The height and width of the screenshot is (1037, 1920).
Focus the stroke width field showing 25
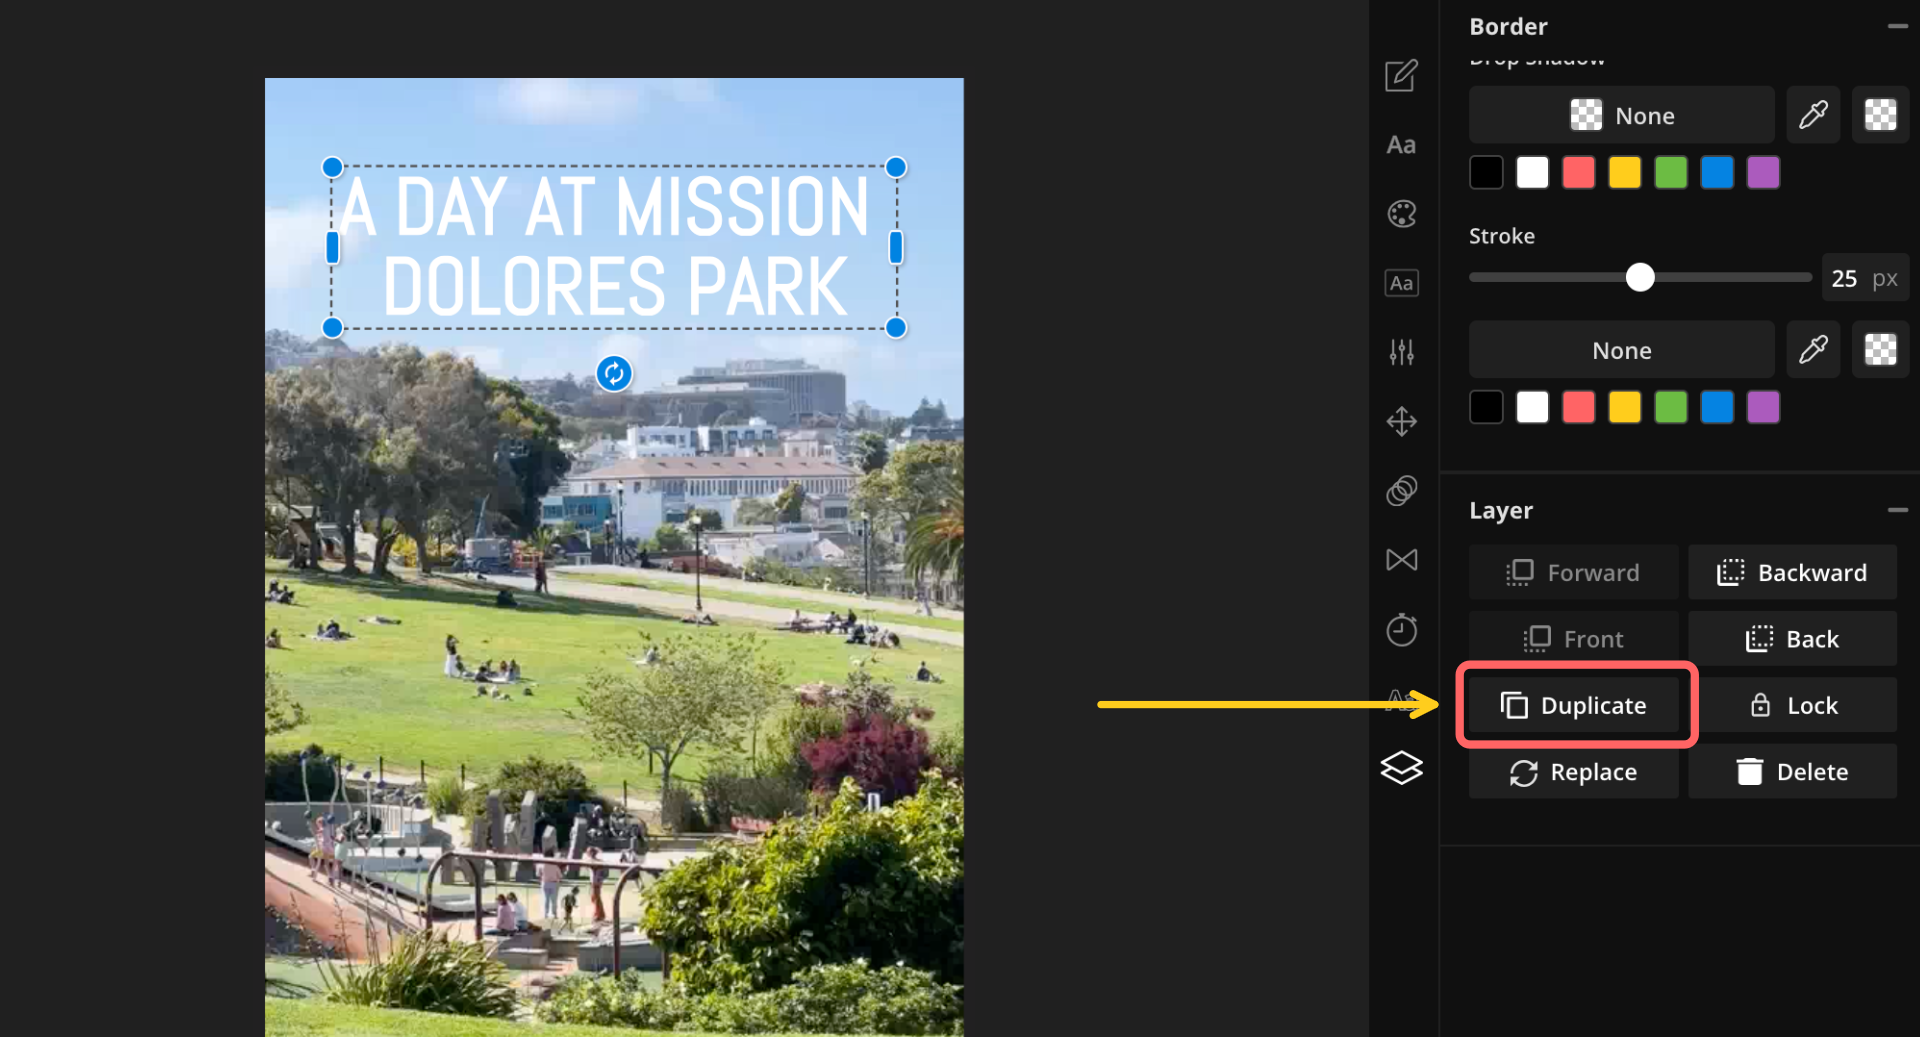click(1865, 278)
